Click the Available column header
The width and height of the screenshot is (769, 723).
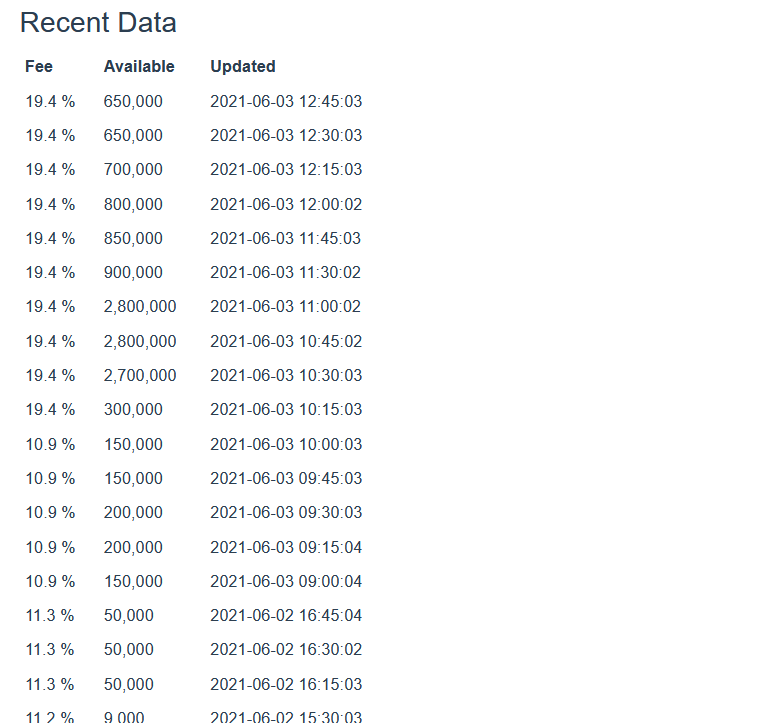(x=139, y=67)
